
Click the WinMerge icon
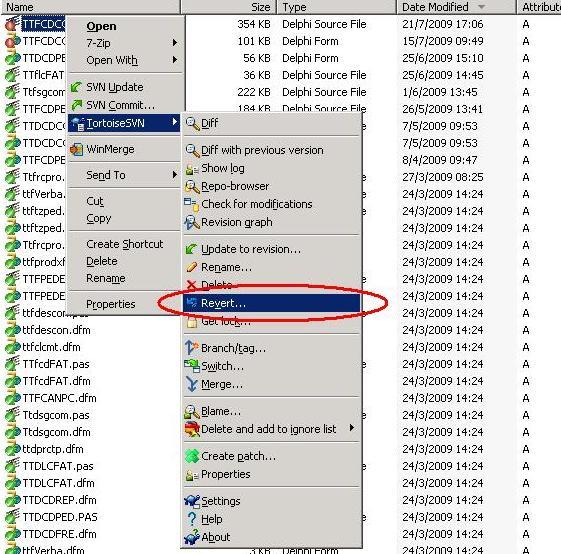(x=76, y=149)
